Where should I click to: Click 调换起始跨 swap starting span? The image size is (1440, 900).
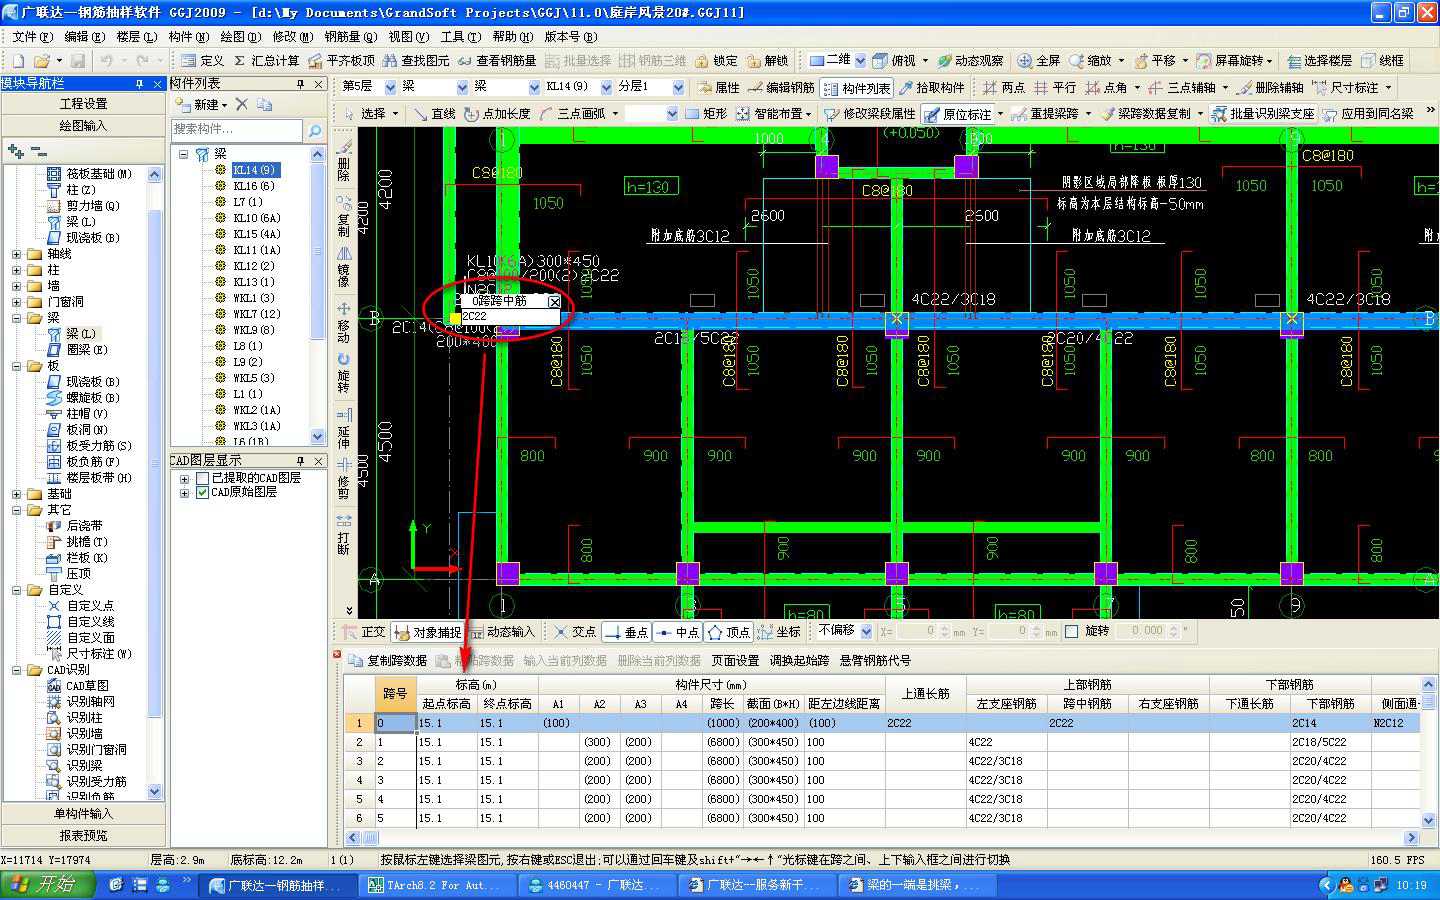click(799, 661)
